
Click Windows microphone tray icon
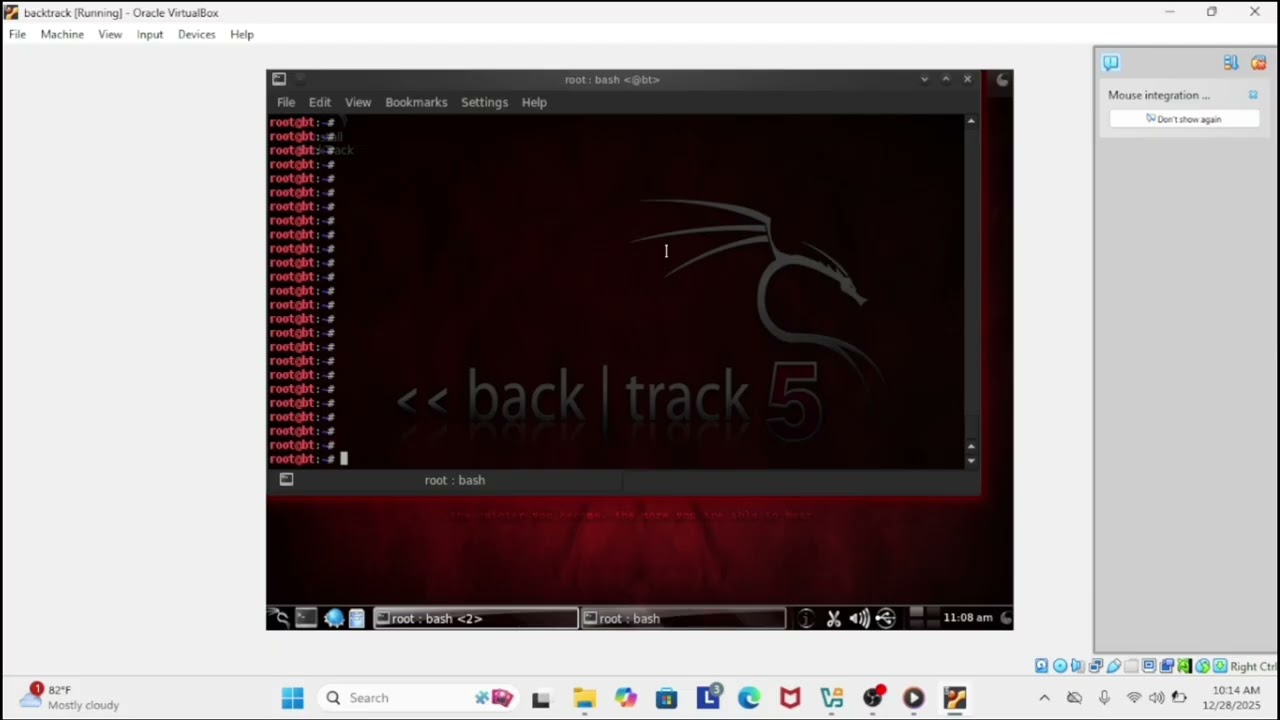1104,698
